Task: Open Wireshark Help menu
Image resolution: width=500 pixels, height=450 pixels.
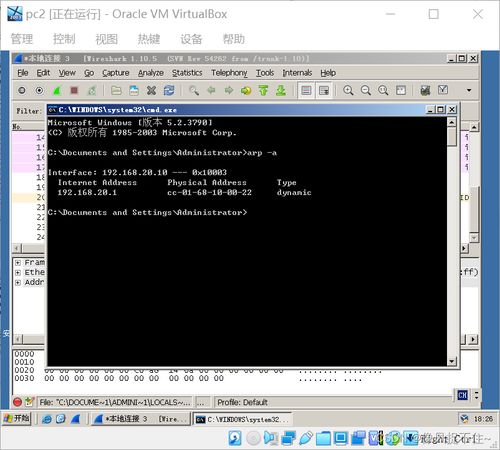Action: [328, 73]
